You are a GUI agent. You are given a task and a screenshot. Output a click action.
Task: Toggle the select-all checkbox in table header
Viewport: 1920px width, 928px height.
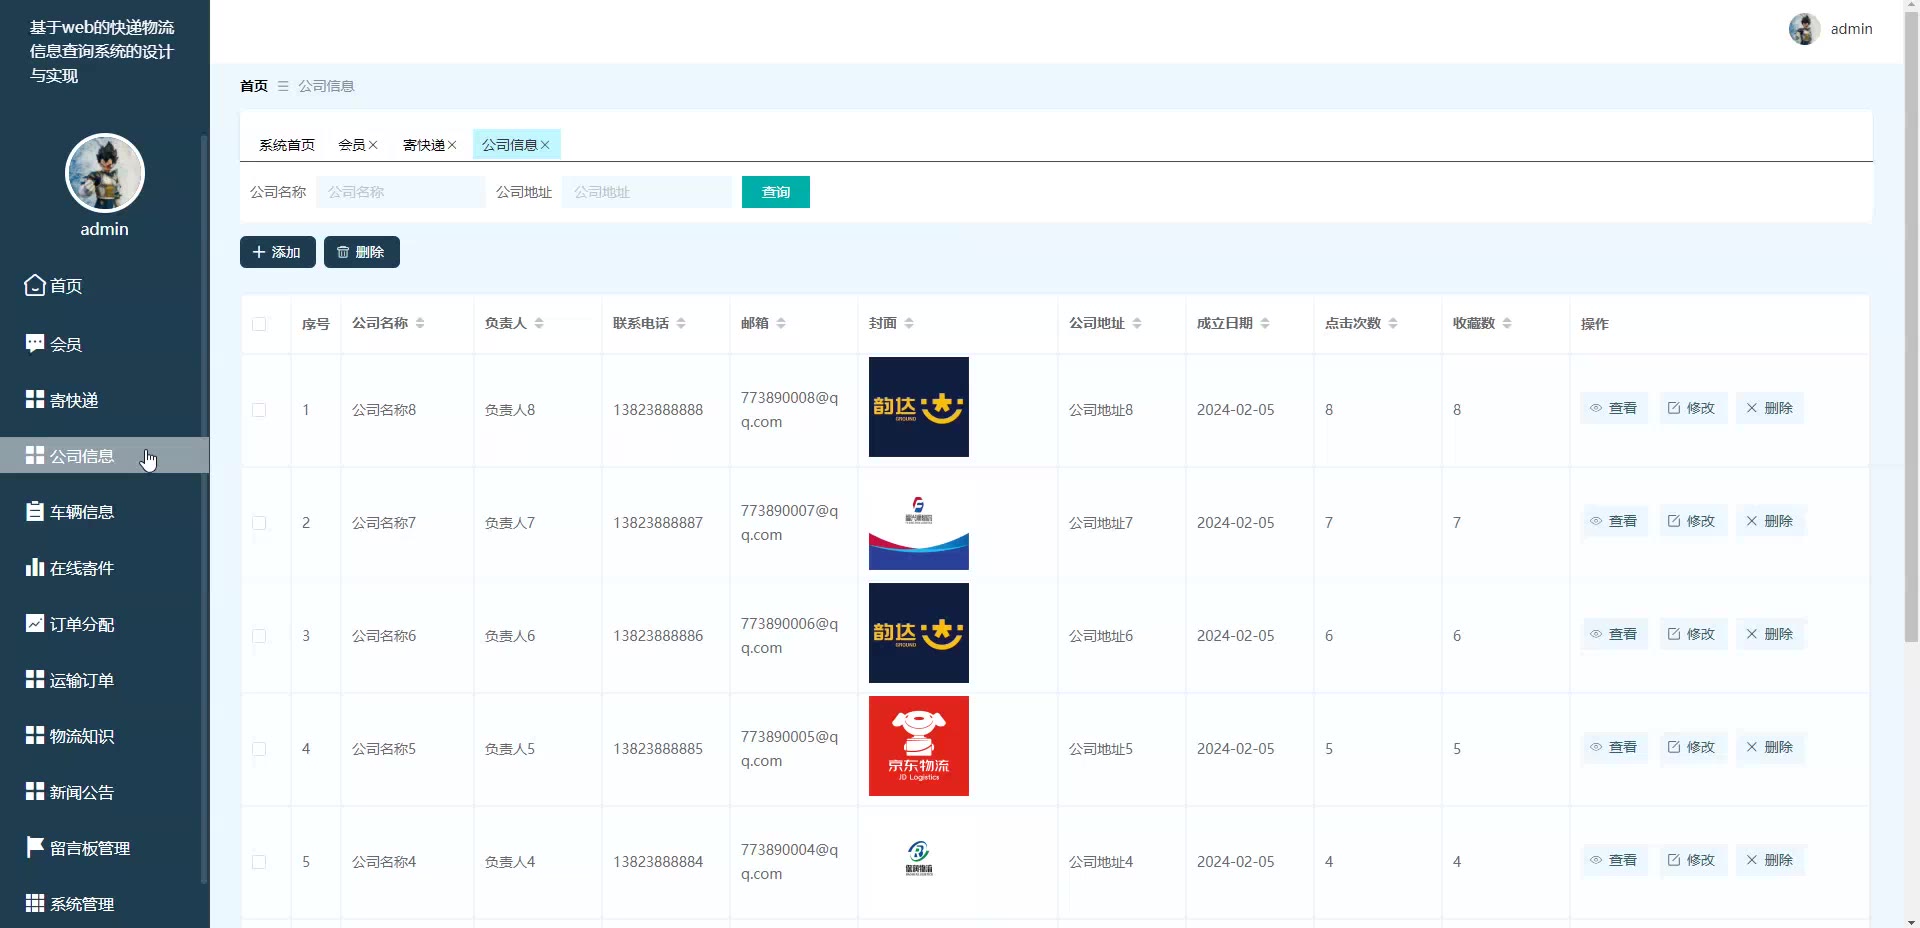[x=259, y=324]
